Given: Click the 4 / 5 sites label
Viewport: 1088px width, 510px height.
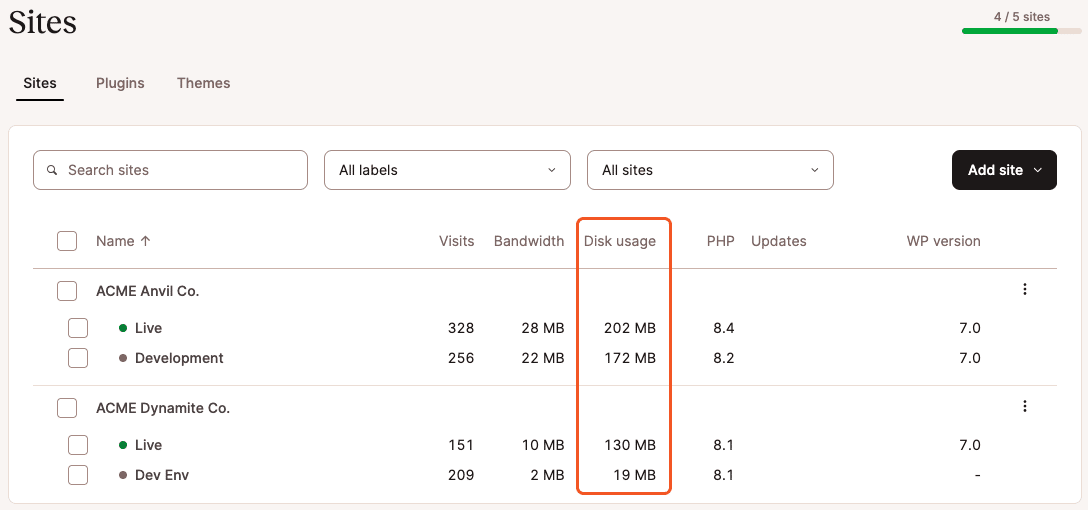Looking at the screenshot, I should coord(1021,17).
